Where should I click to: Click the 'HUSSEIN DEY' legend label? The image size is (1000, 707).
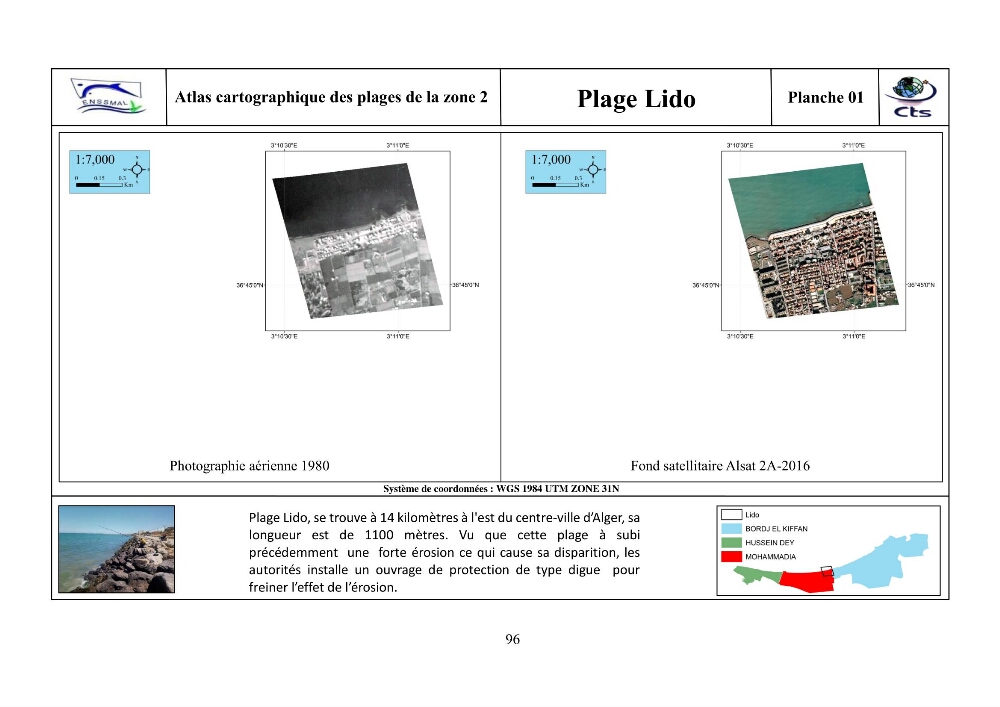[x=769, y=543]
